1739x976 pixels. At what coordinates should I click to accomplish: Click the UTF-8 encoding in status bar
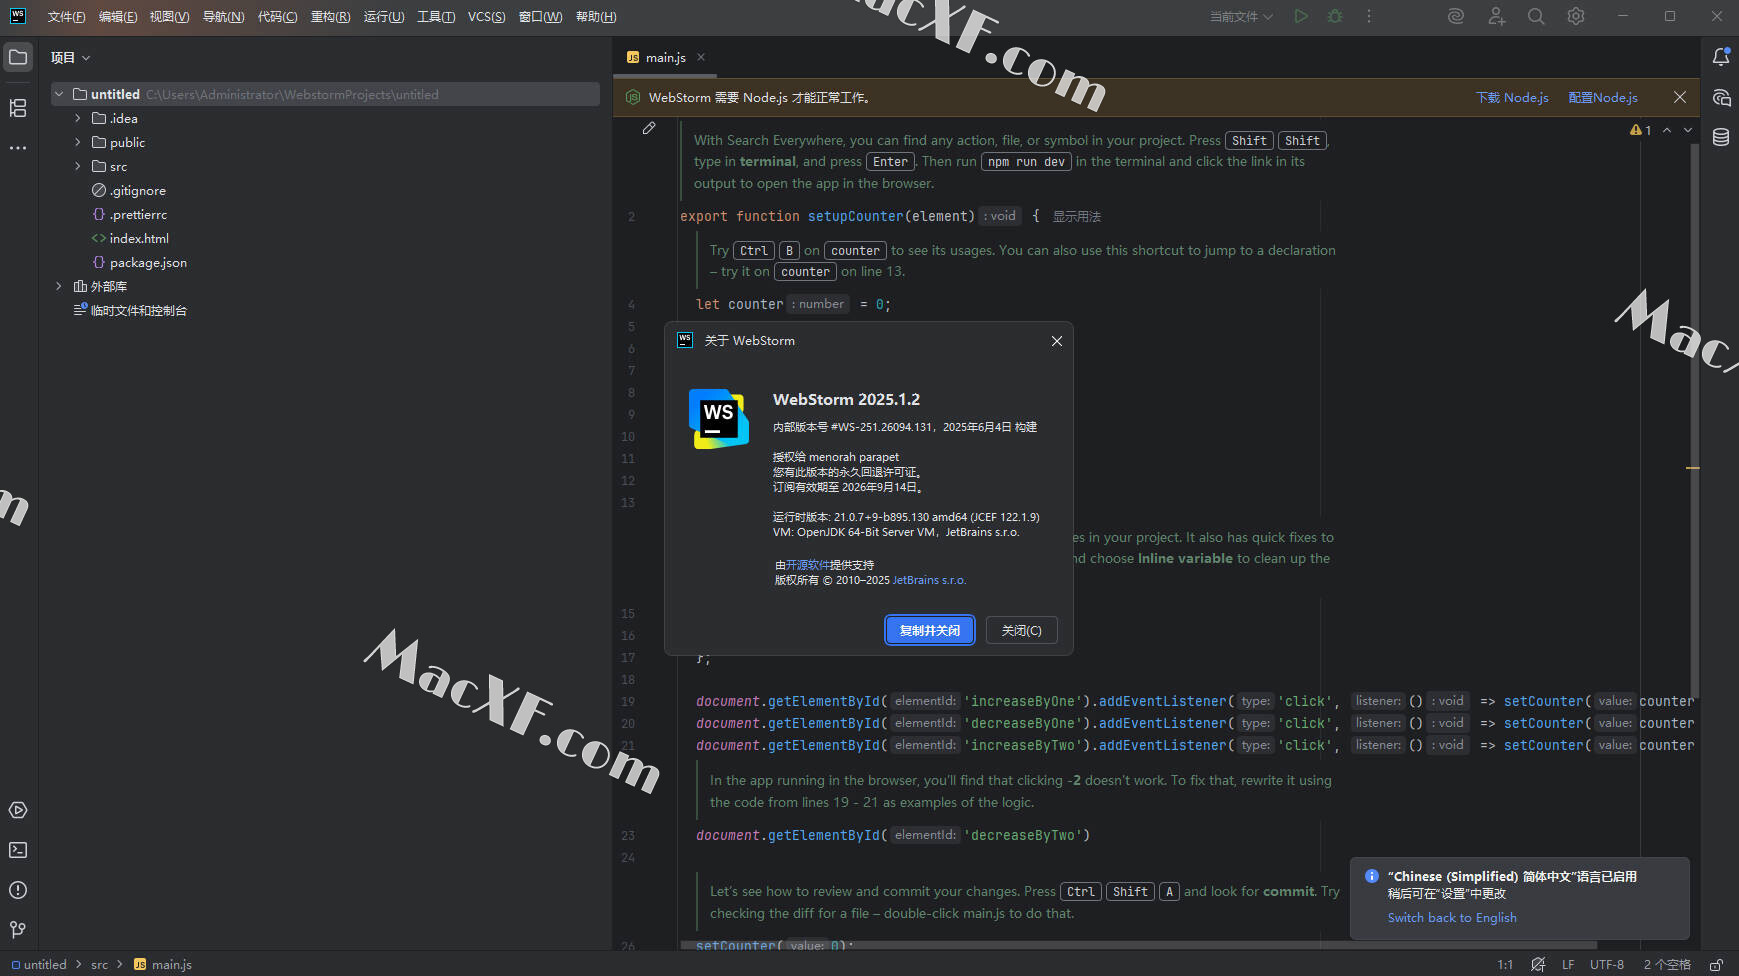tap(1607, 965)
